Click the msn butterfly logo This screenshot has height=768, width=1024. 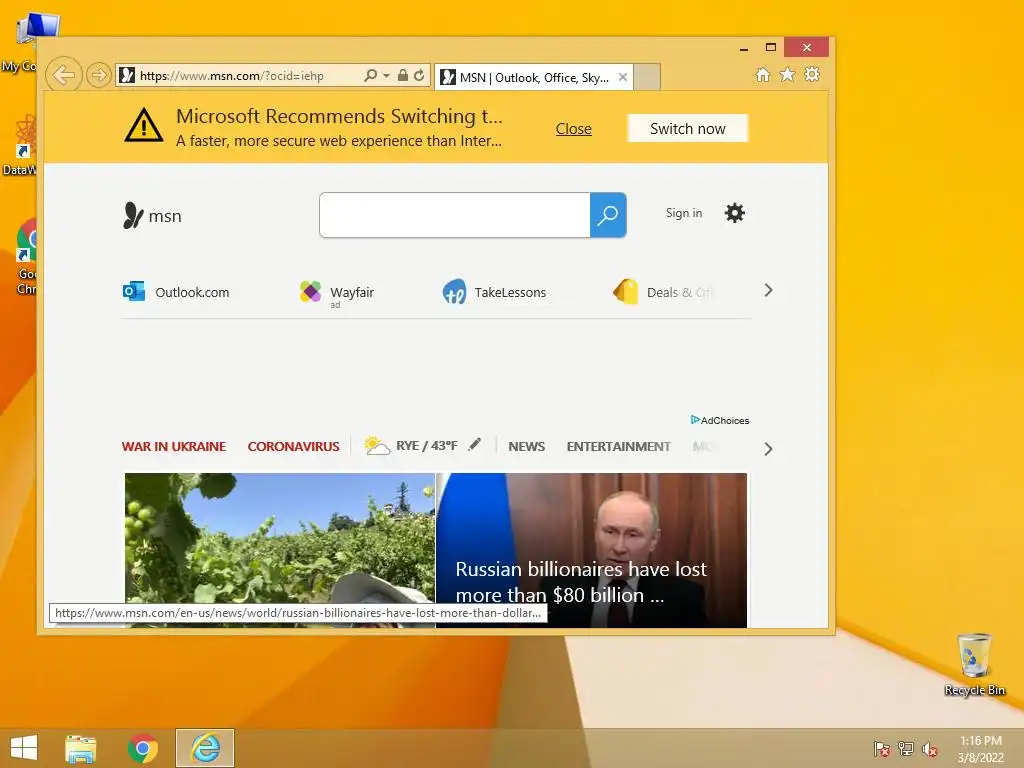click(152, 216)
